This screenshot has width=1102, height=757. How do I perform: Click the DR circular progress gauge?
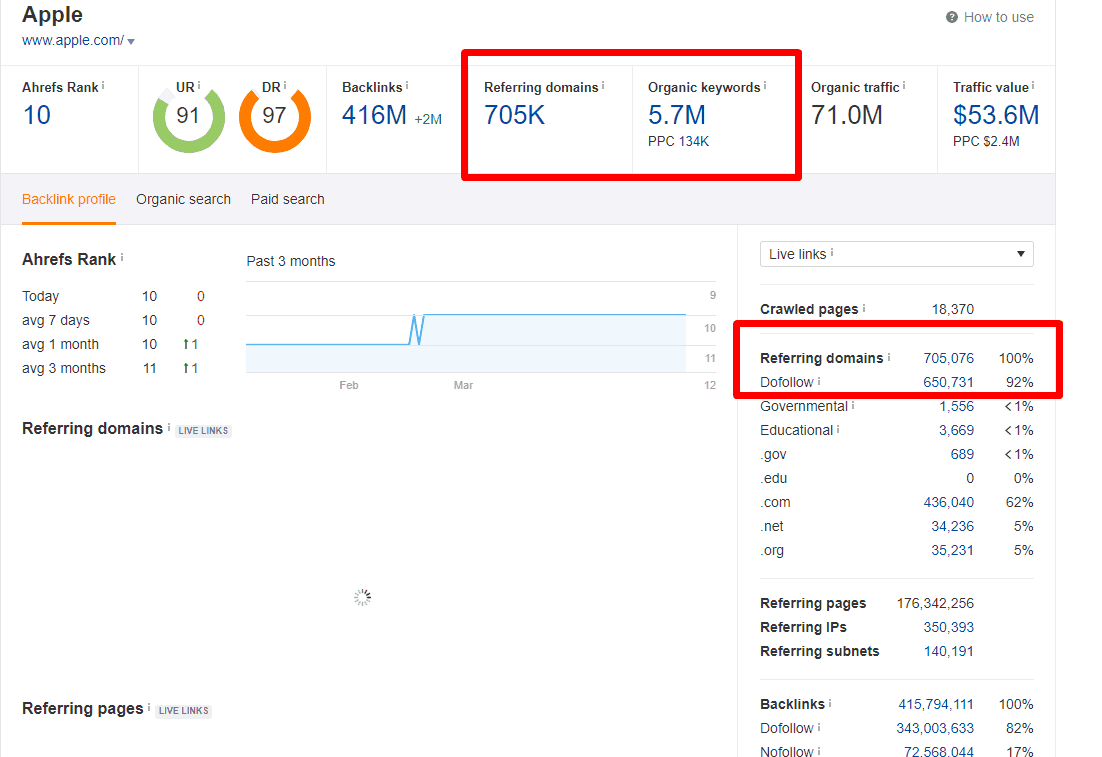[x=275, y=118]
